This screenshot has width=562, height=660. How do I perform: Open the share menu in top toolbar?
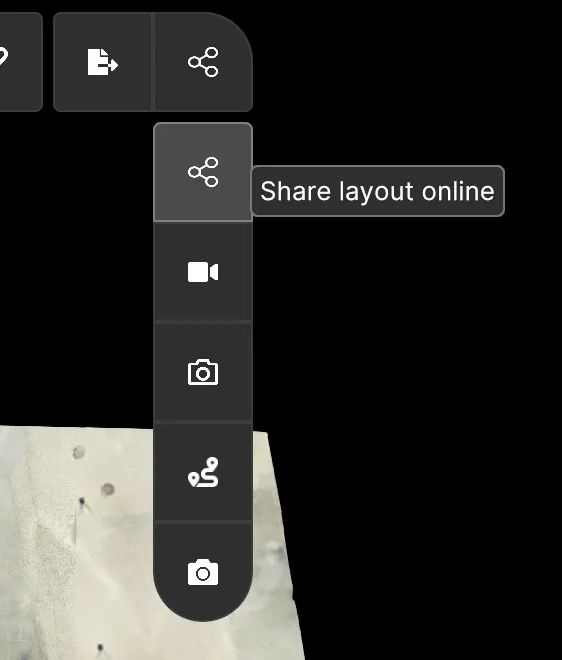coord(203,62)
